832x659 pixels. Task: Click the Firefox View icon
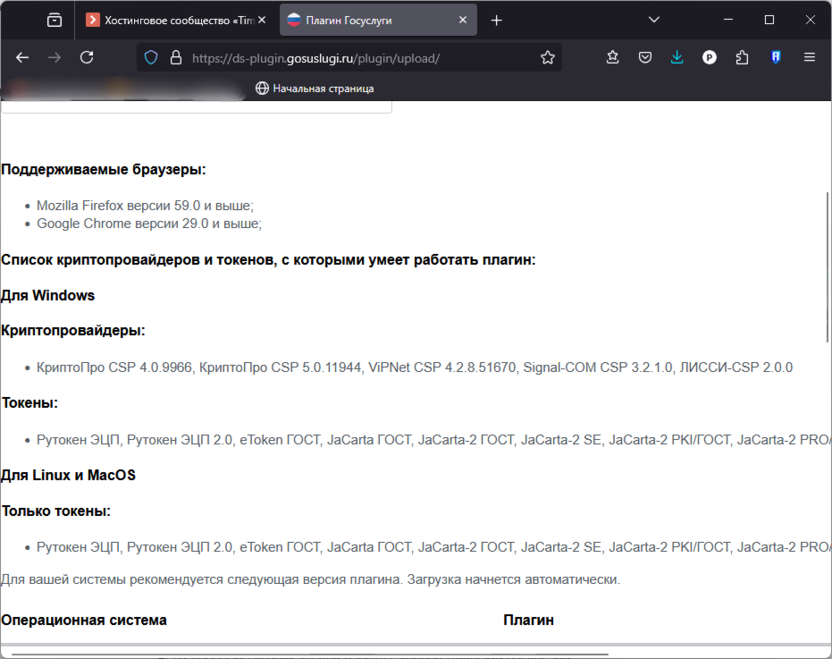pyautogui.click(x=54, y=20)
